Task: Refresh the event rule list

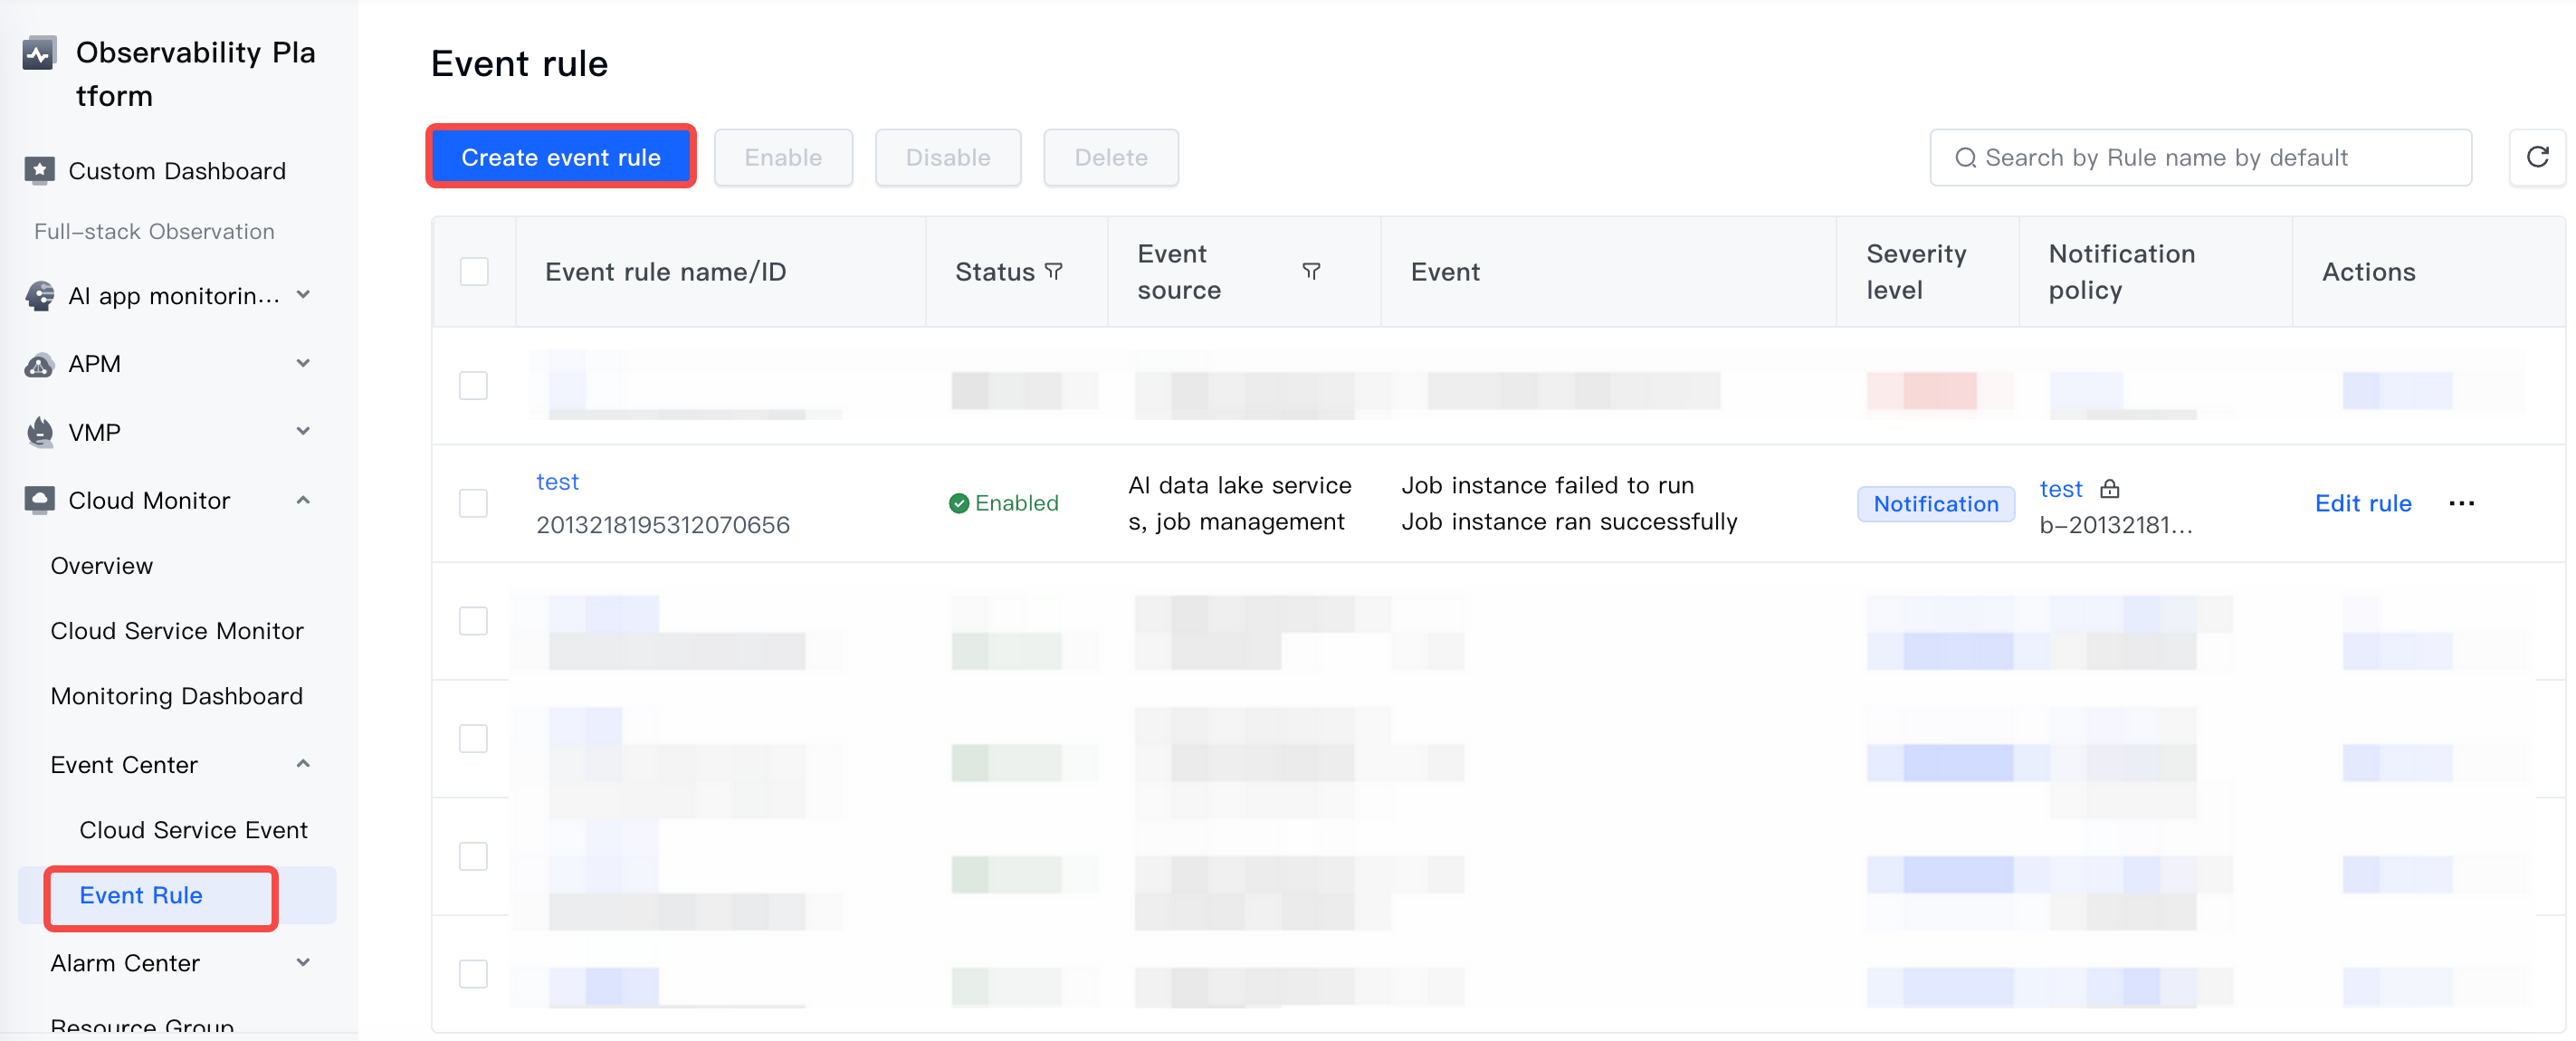Action: coord(2537,157)
